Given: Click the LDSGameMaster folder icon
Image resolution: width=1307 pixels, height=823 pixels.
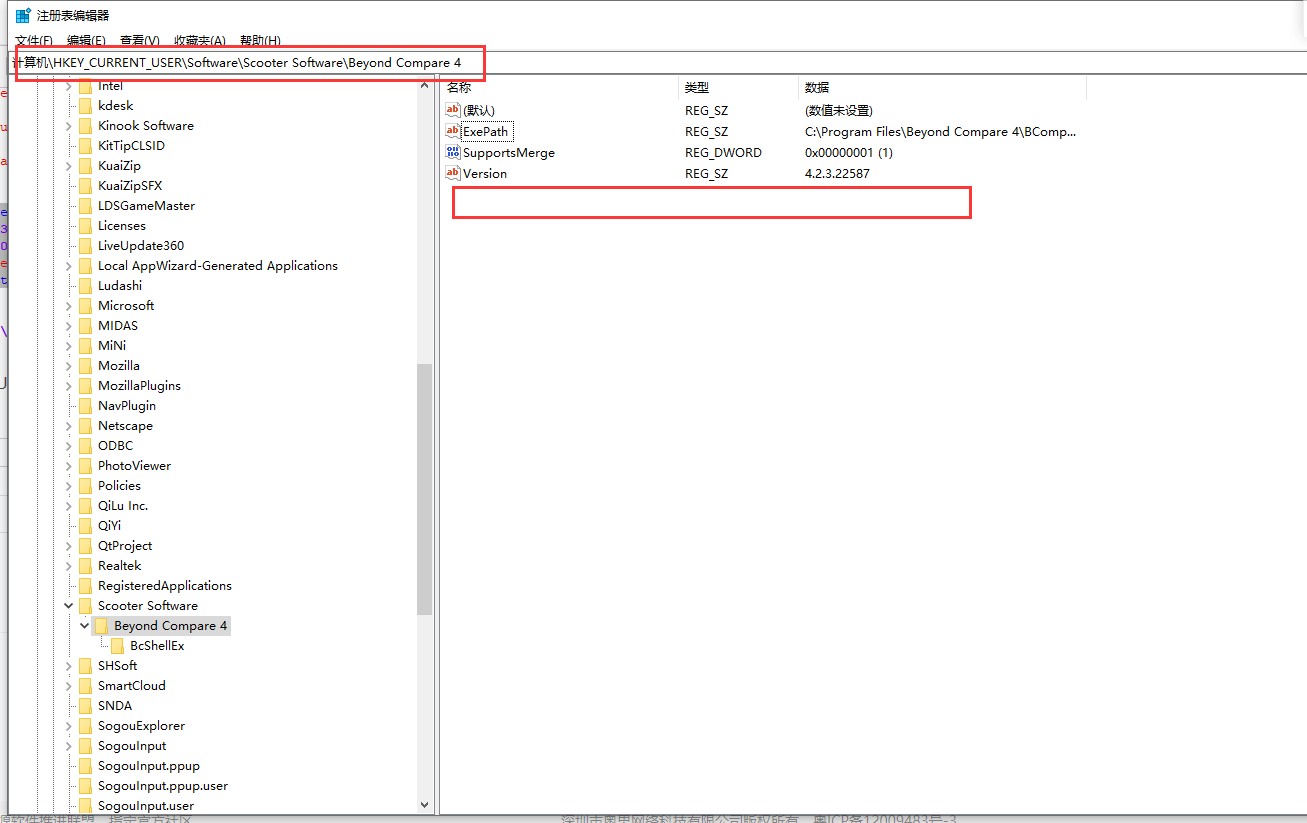Looking at the screenshot, I should (x=85, y=206).
